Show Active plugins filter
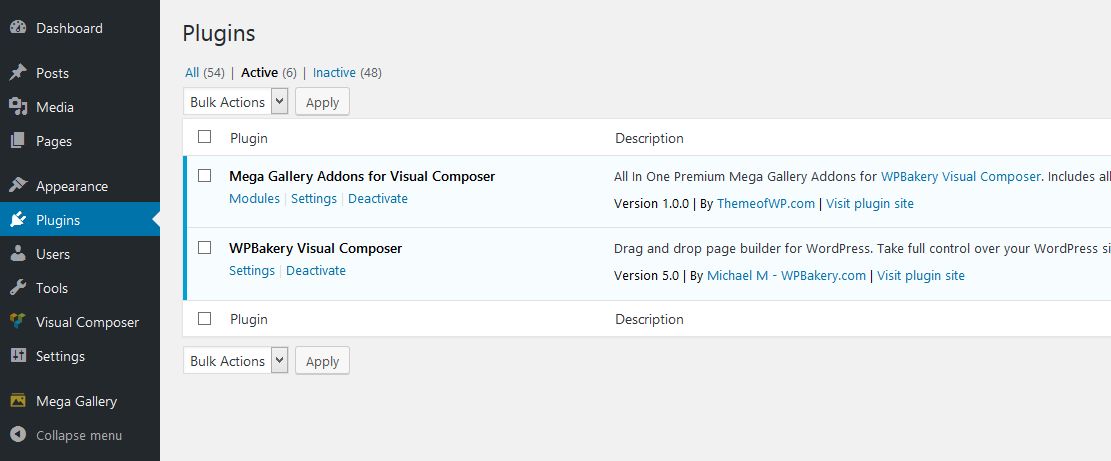The height and width of the screenshot is (461, 1111). pyautogui.click(x=259, y=72)
